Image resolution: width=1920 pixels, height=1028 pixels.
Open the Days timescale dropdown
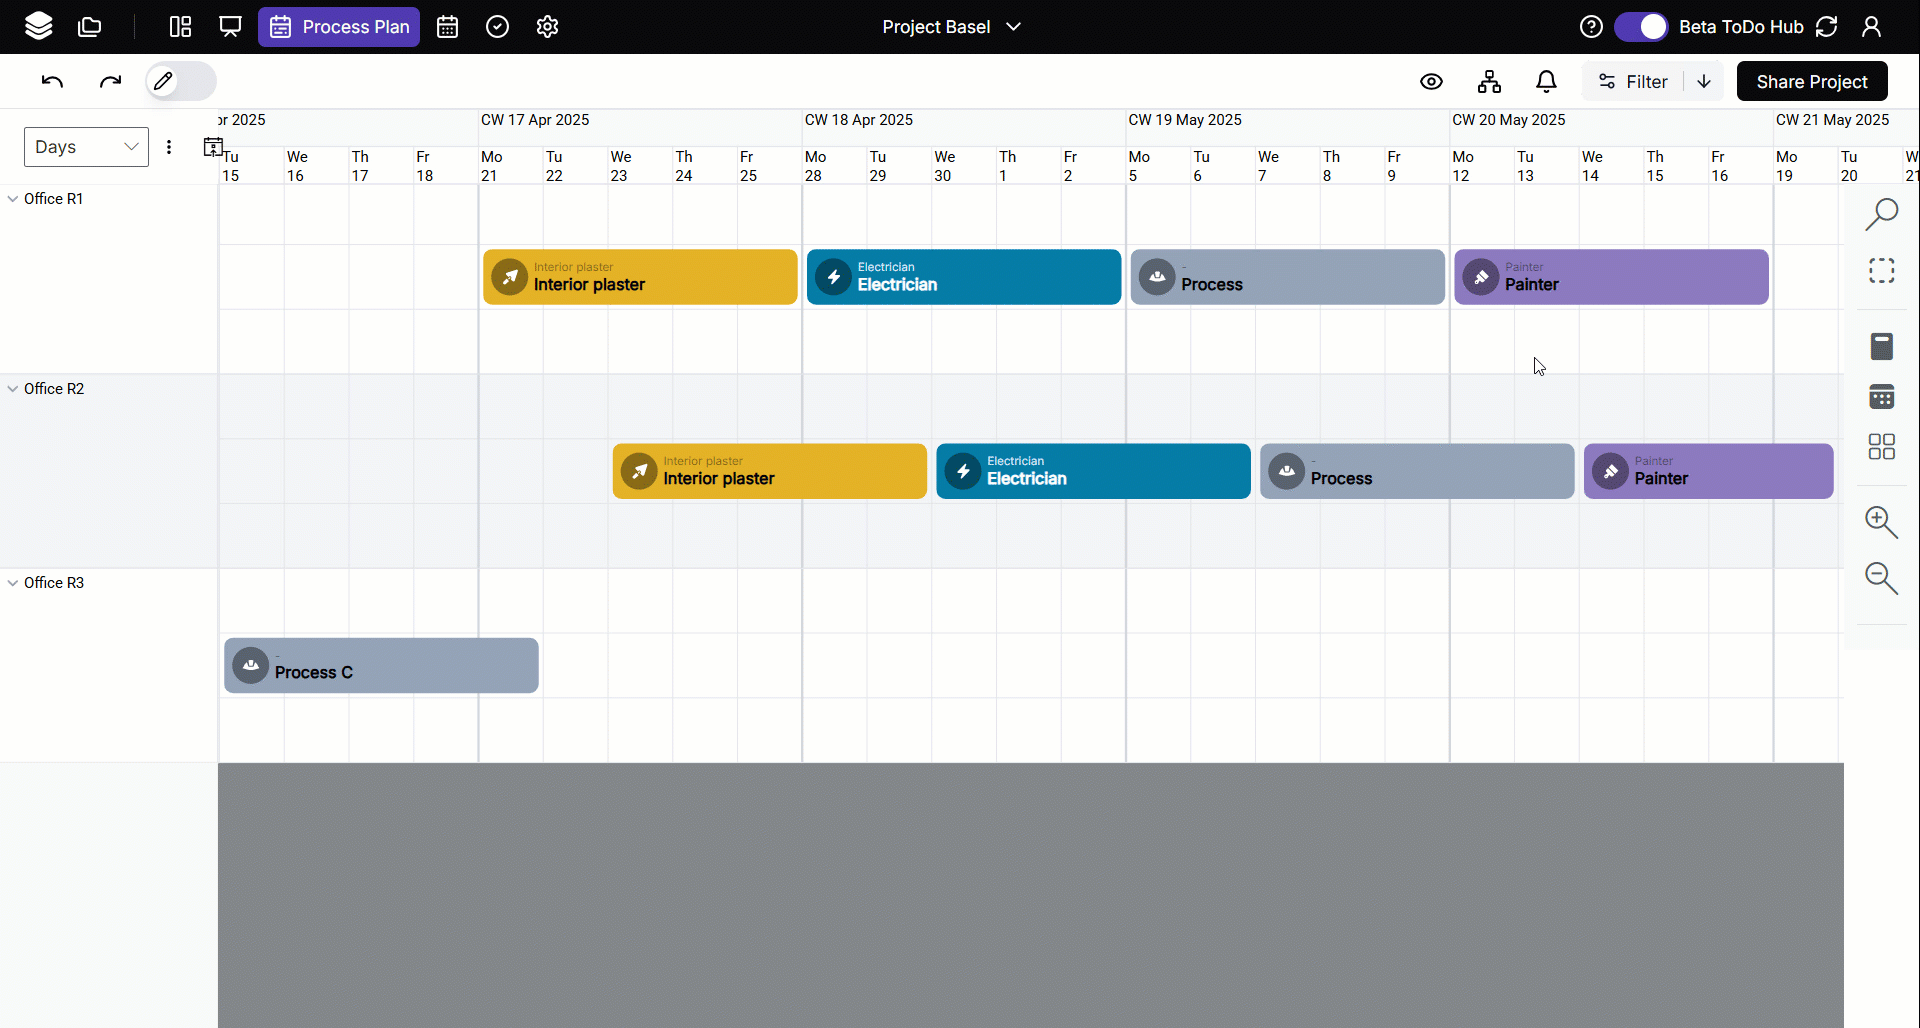tap(85, 146)
